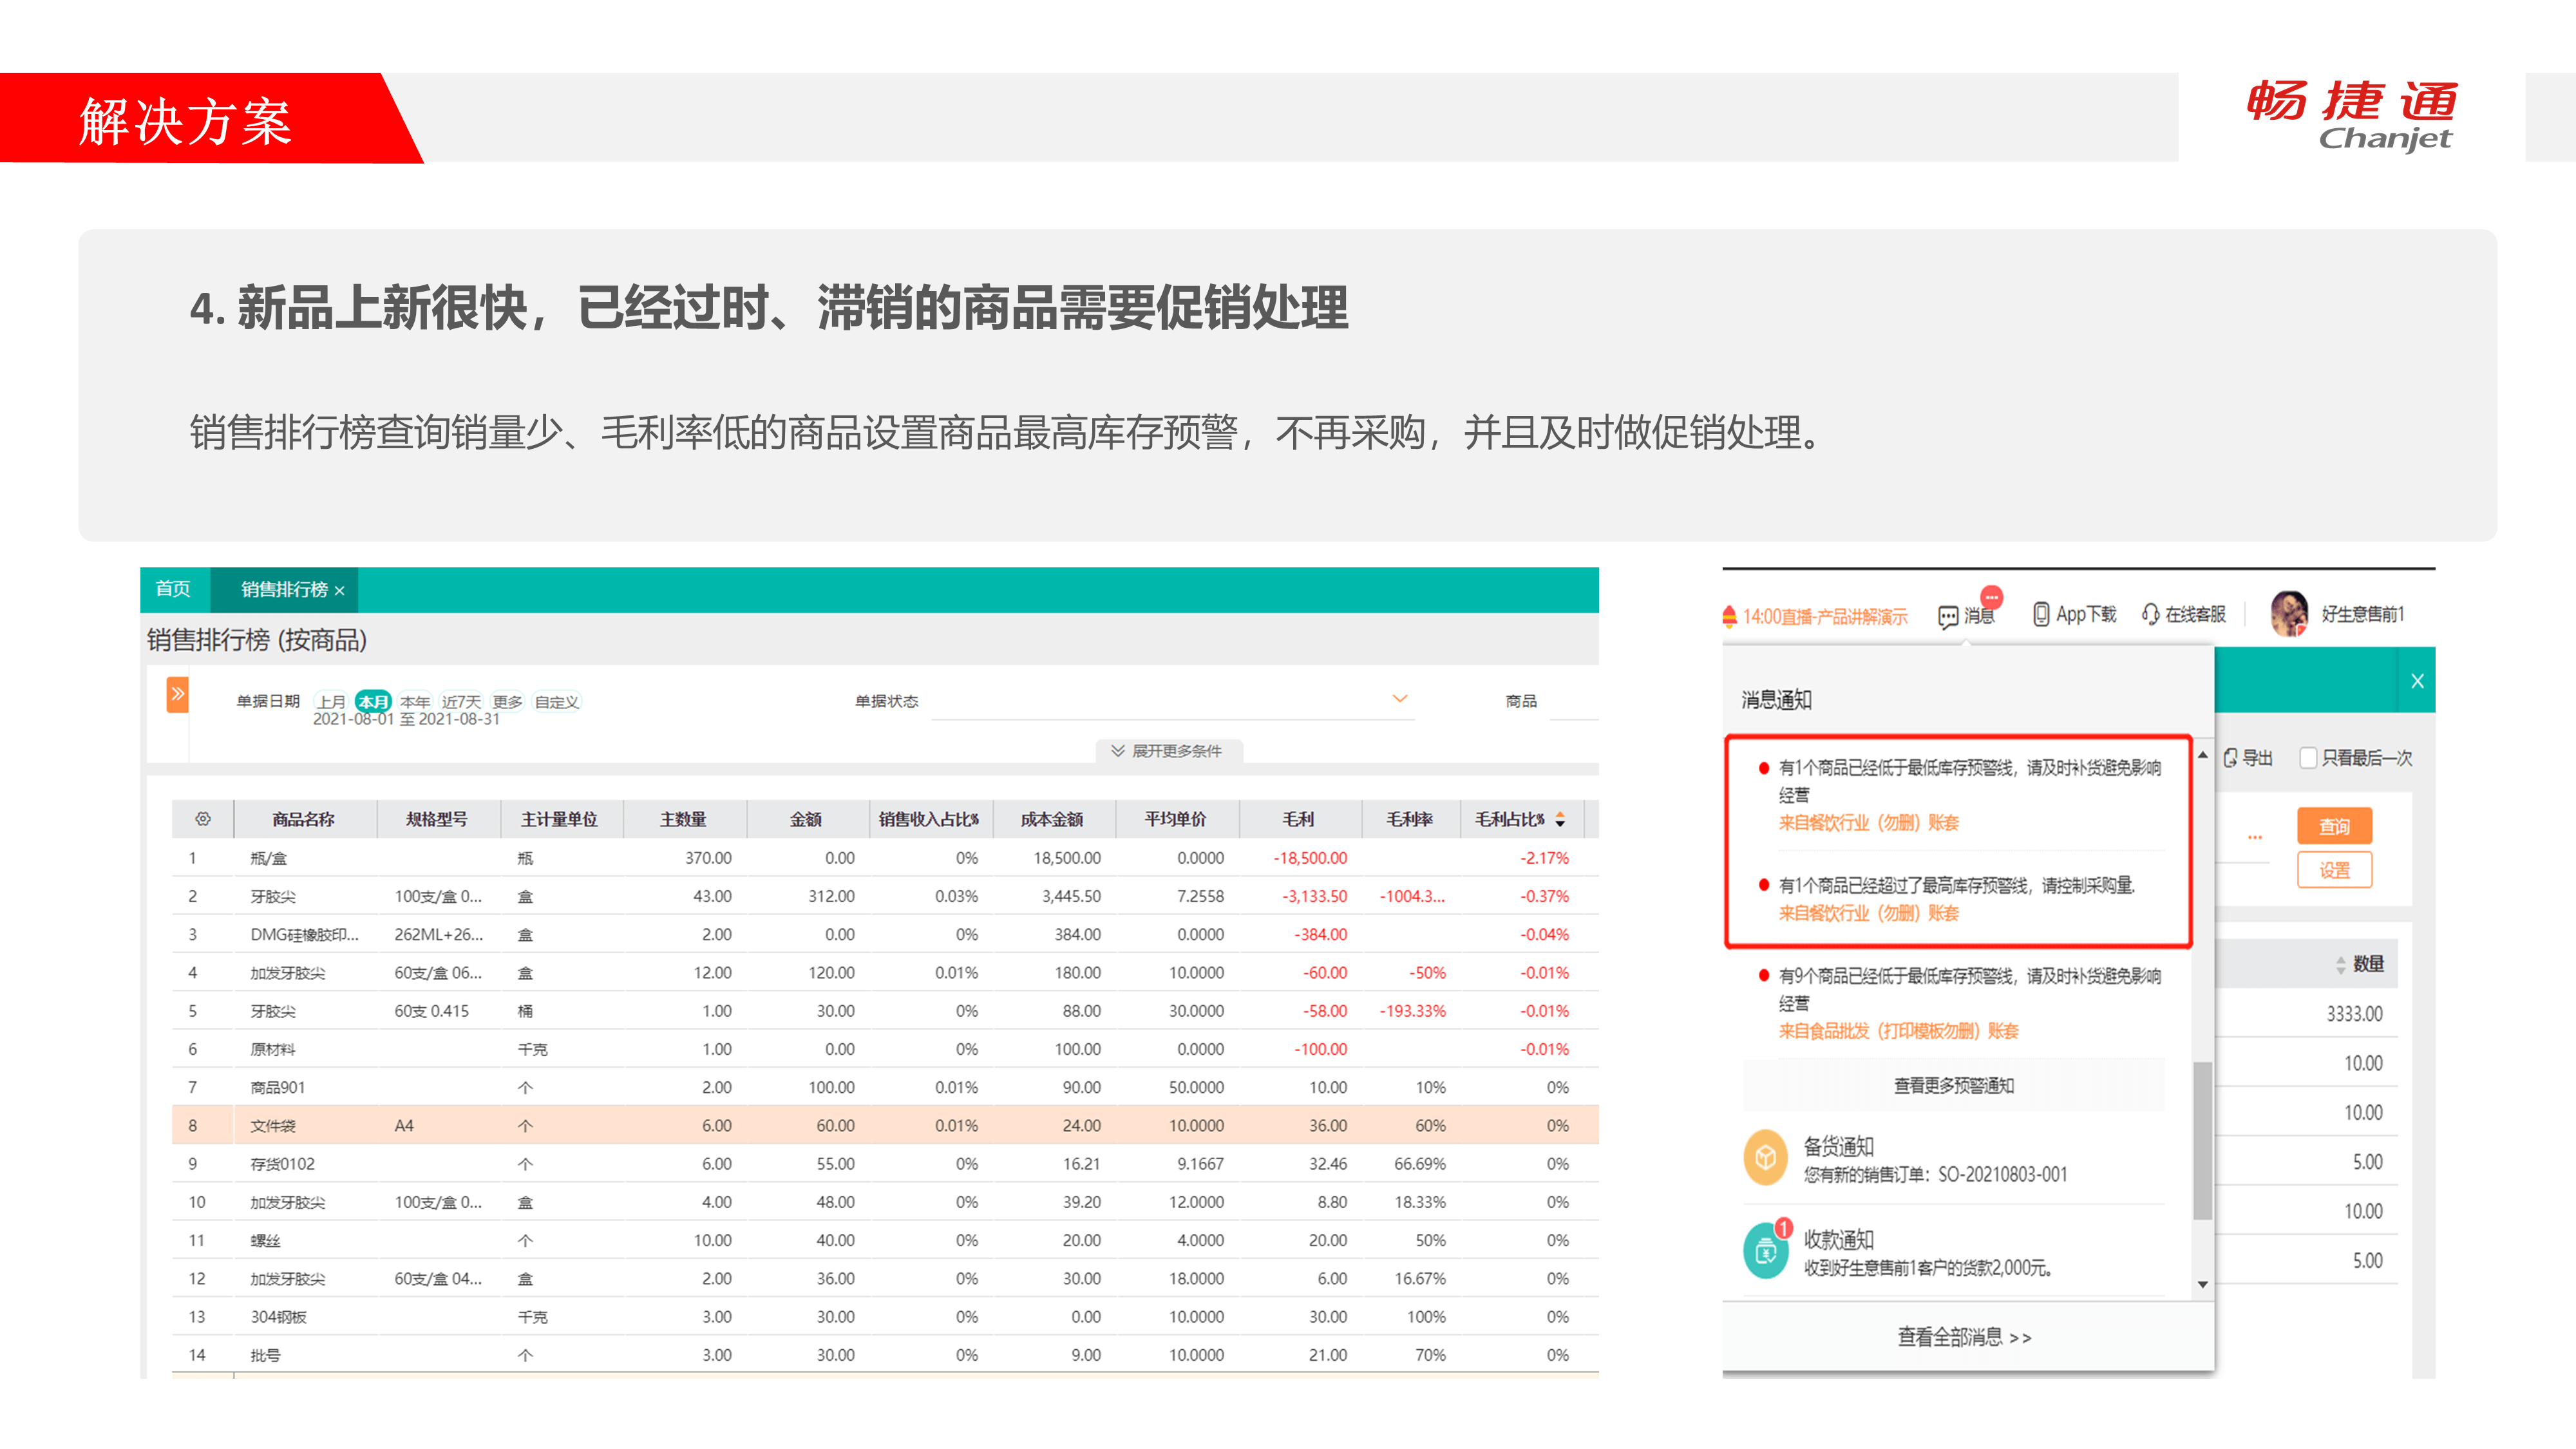The width and height of the screenshot is (2576, 1449).
Task: Switch to the 首页 tab
Action: [173, 589]
